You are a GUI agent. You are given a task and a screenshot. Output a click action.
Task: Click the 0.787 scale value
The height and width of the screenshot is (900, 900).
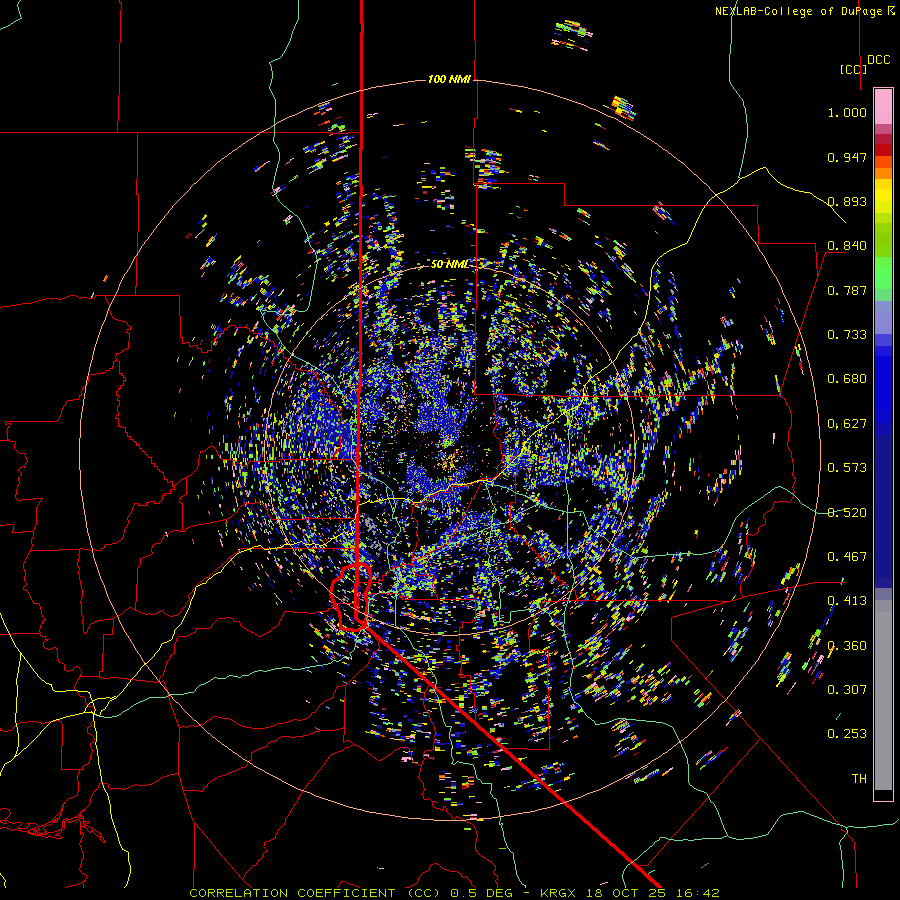coord(847,290)
